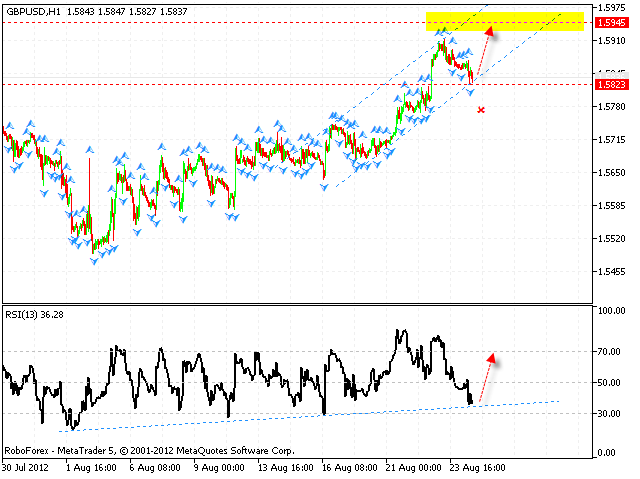The height and width of the screenshot is (479, 640).
Task: Select the blue dashed RSI support trendline
Action: click(x=300, y=413)
